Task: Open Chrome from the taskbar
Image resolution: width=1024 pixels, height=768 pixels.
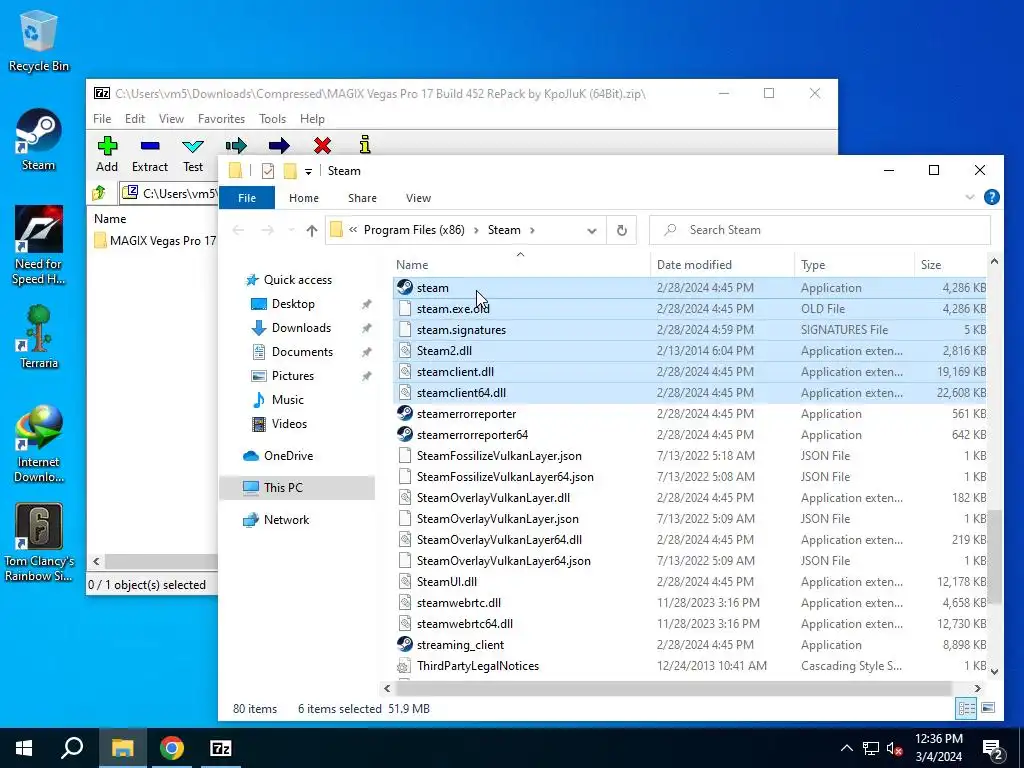Action: [x=172, y=748]
